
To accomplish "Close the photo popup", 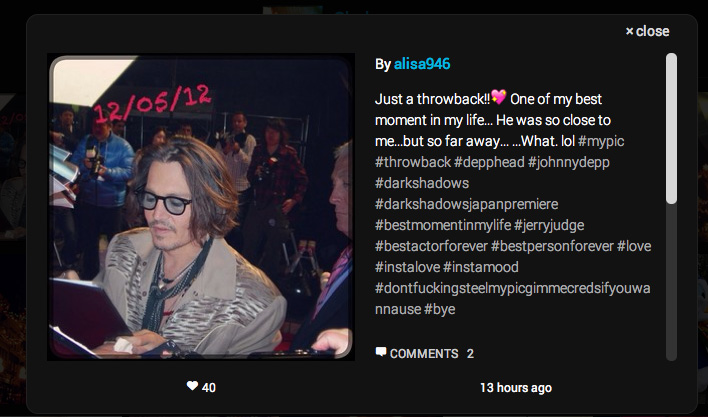I will [x=647, y=31].
